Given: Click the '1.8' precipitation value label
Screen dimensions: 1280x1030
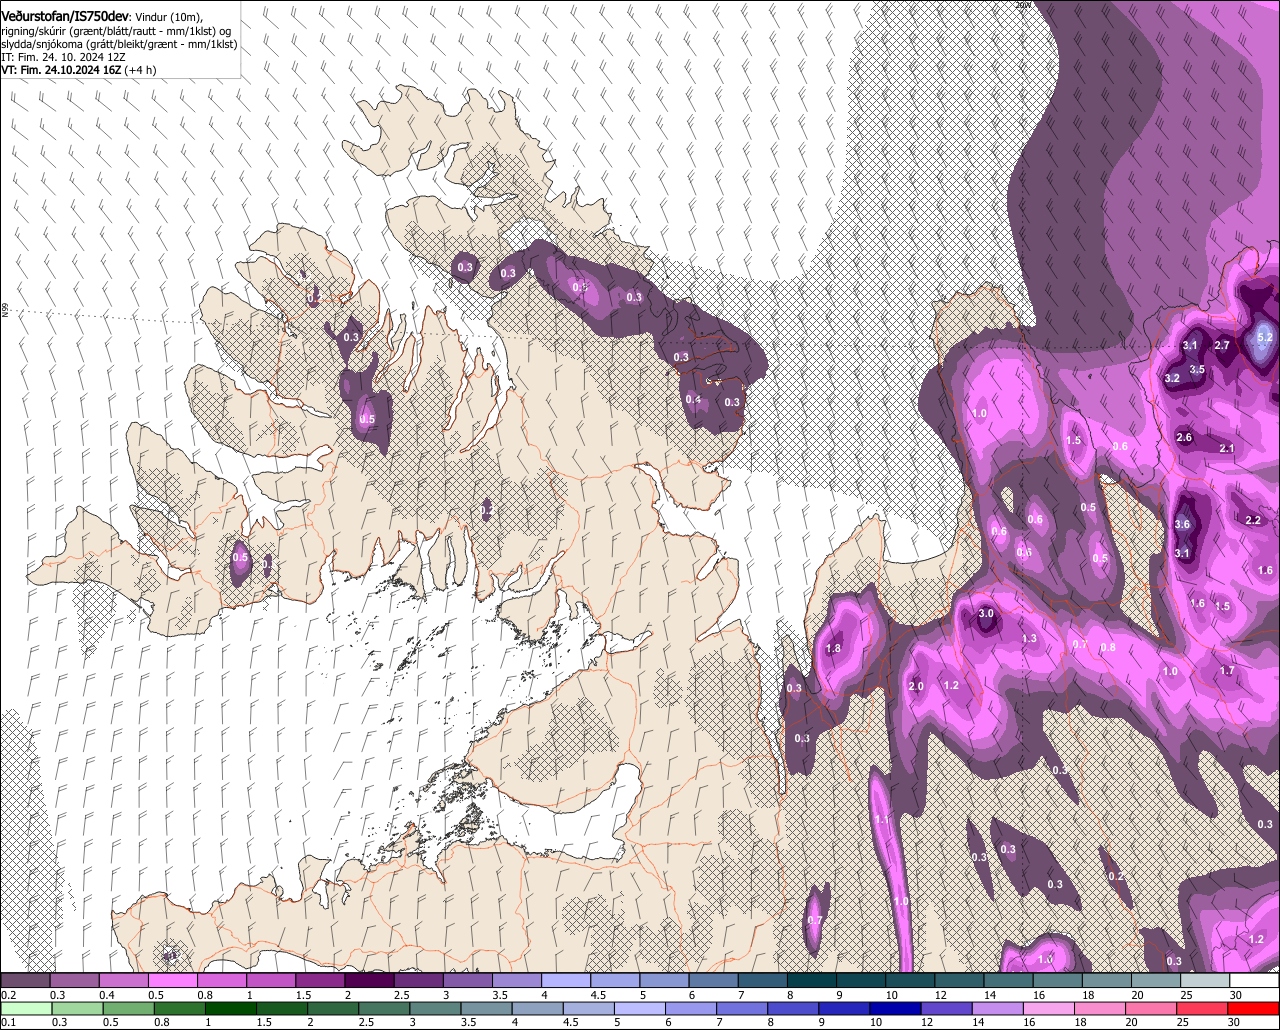Looking at the screenshot, I should click(833, 649).
